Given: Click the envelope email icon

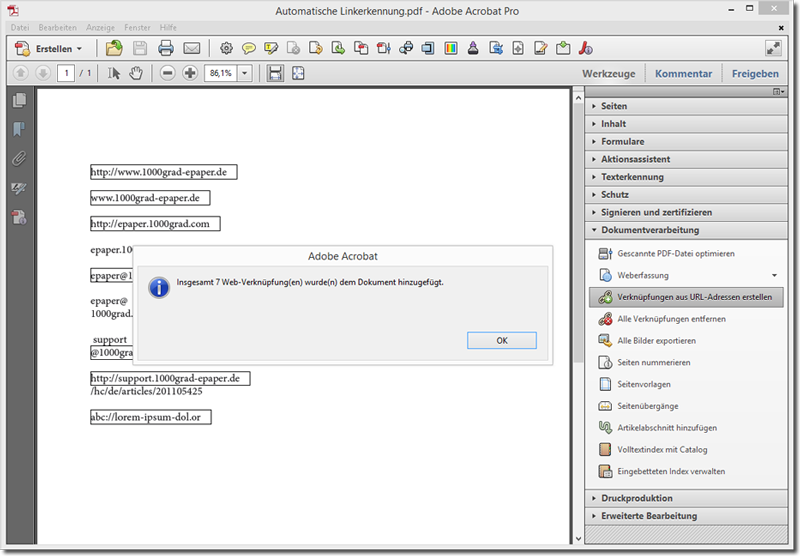Looking at the screenshot, I should tap(192, 48).
